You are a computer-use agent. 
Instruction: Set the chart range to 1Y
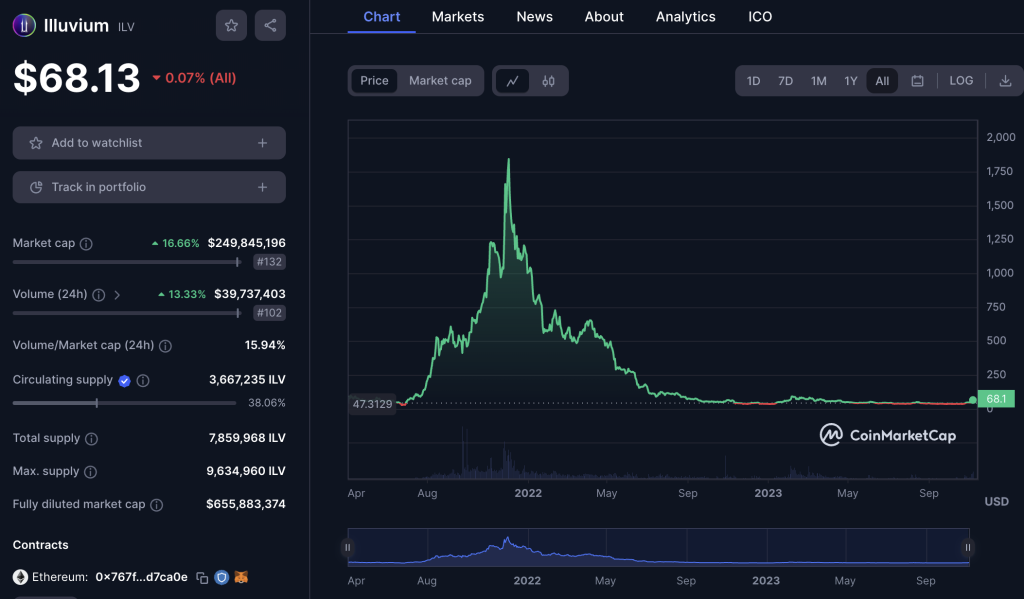tap(851, 81)
